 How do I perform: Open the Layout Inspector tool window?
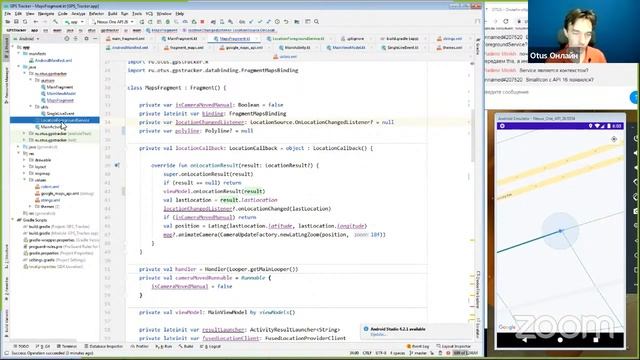click(454, 347)
